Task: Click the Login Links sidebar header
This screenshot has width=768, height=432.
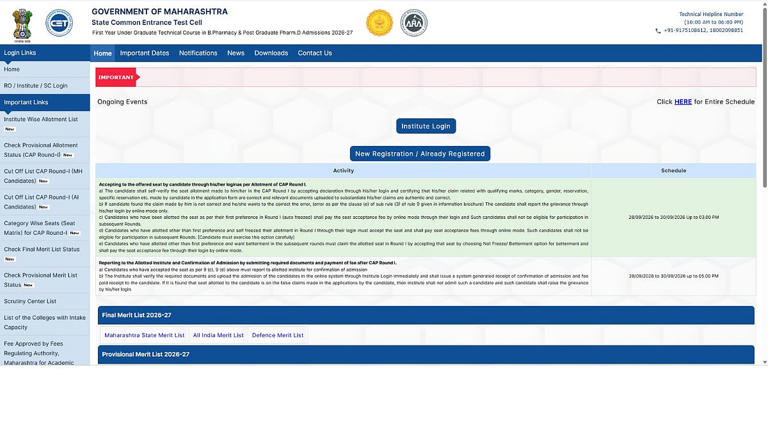Action: tap(45, 53)
